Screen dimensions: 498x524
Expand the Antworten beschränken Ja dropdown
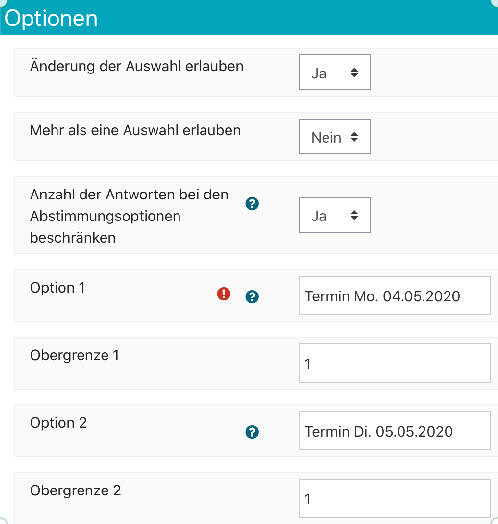point(335,215)
